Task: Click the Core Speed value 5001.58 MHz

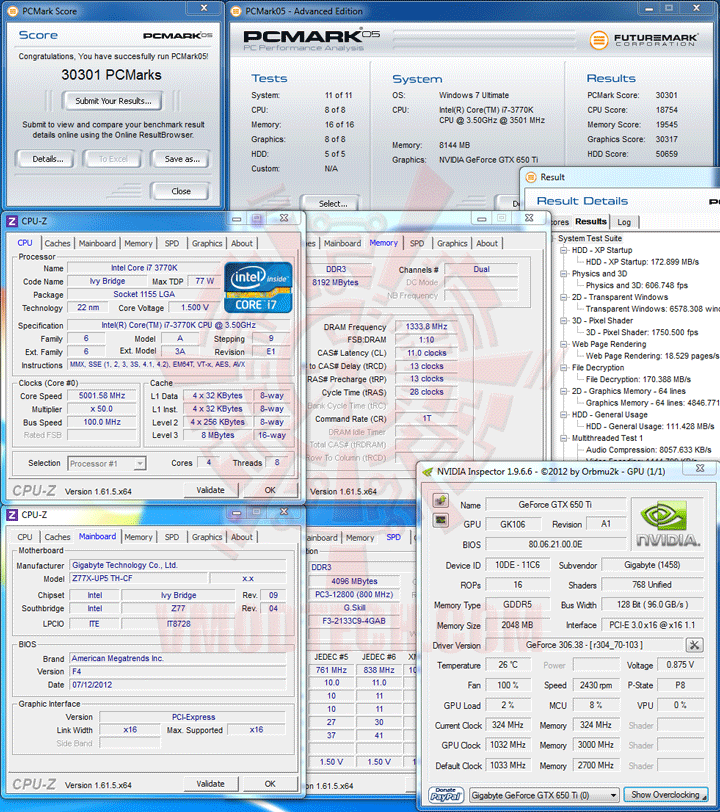Action: pyautogui.click(x=102, y=396)
